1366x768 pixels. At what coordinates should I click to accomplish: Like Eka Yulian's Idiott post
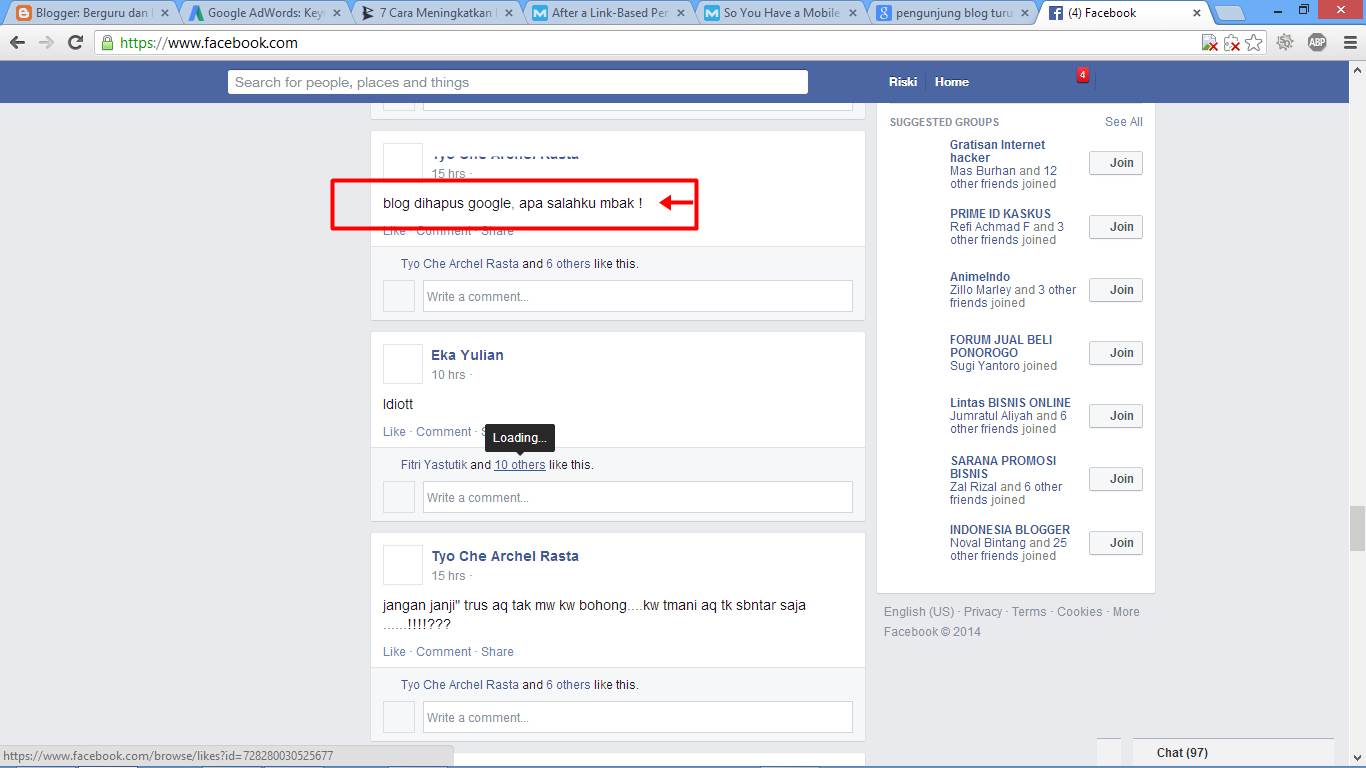click(394, 432)
